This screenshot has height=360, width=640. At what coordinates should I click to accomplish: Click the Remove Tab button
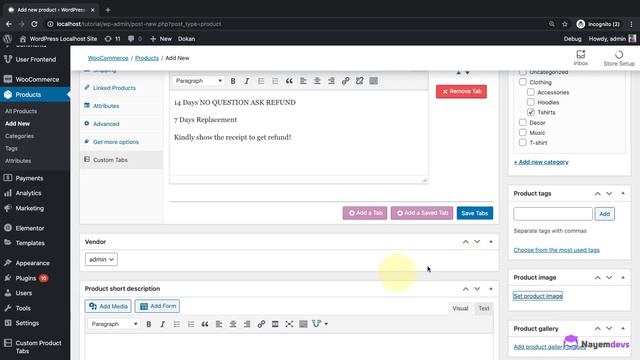point(461,91)
